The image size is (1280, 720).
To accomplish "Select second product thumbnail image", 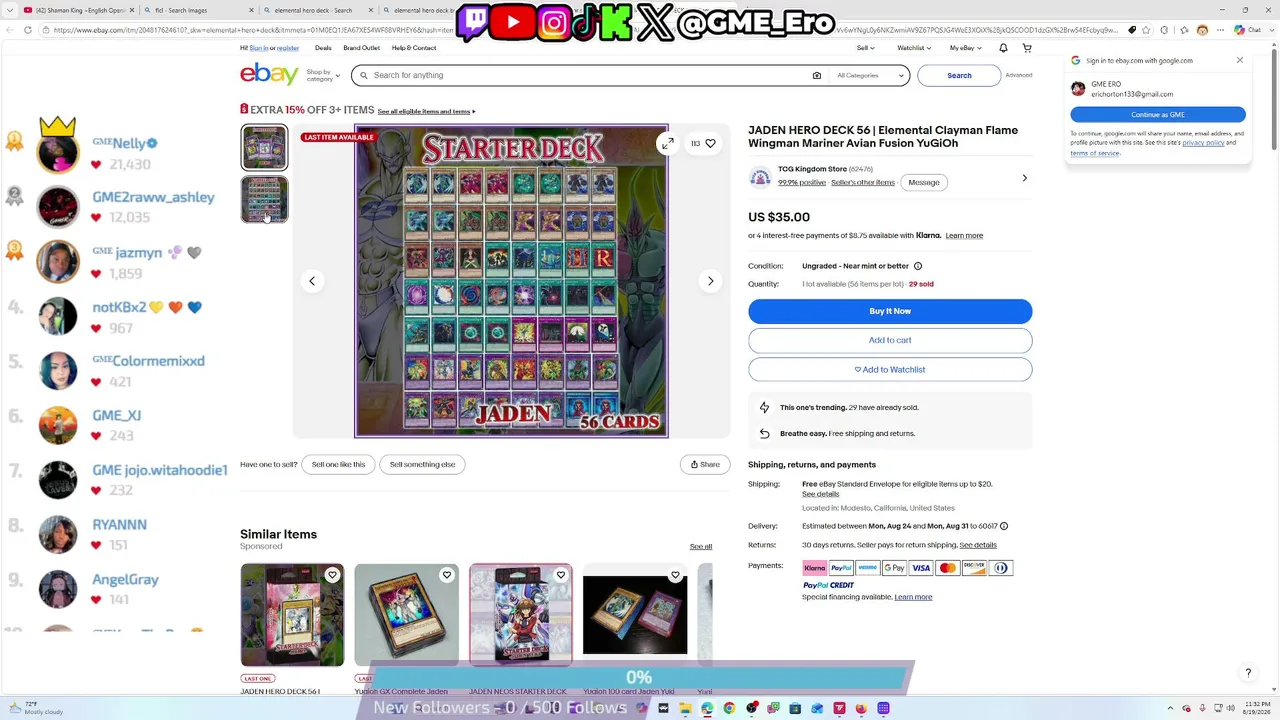I will point(264,200).
